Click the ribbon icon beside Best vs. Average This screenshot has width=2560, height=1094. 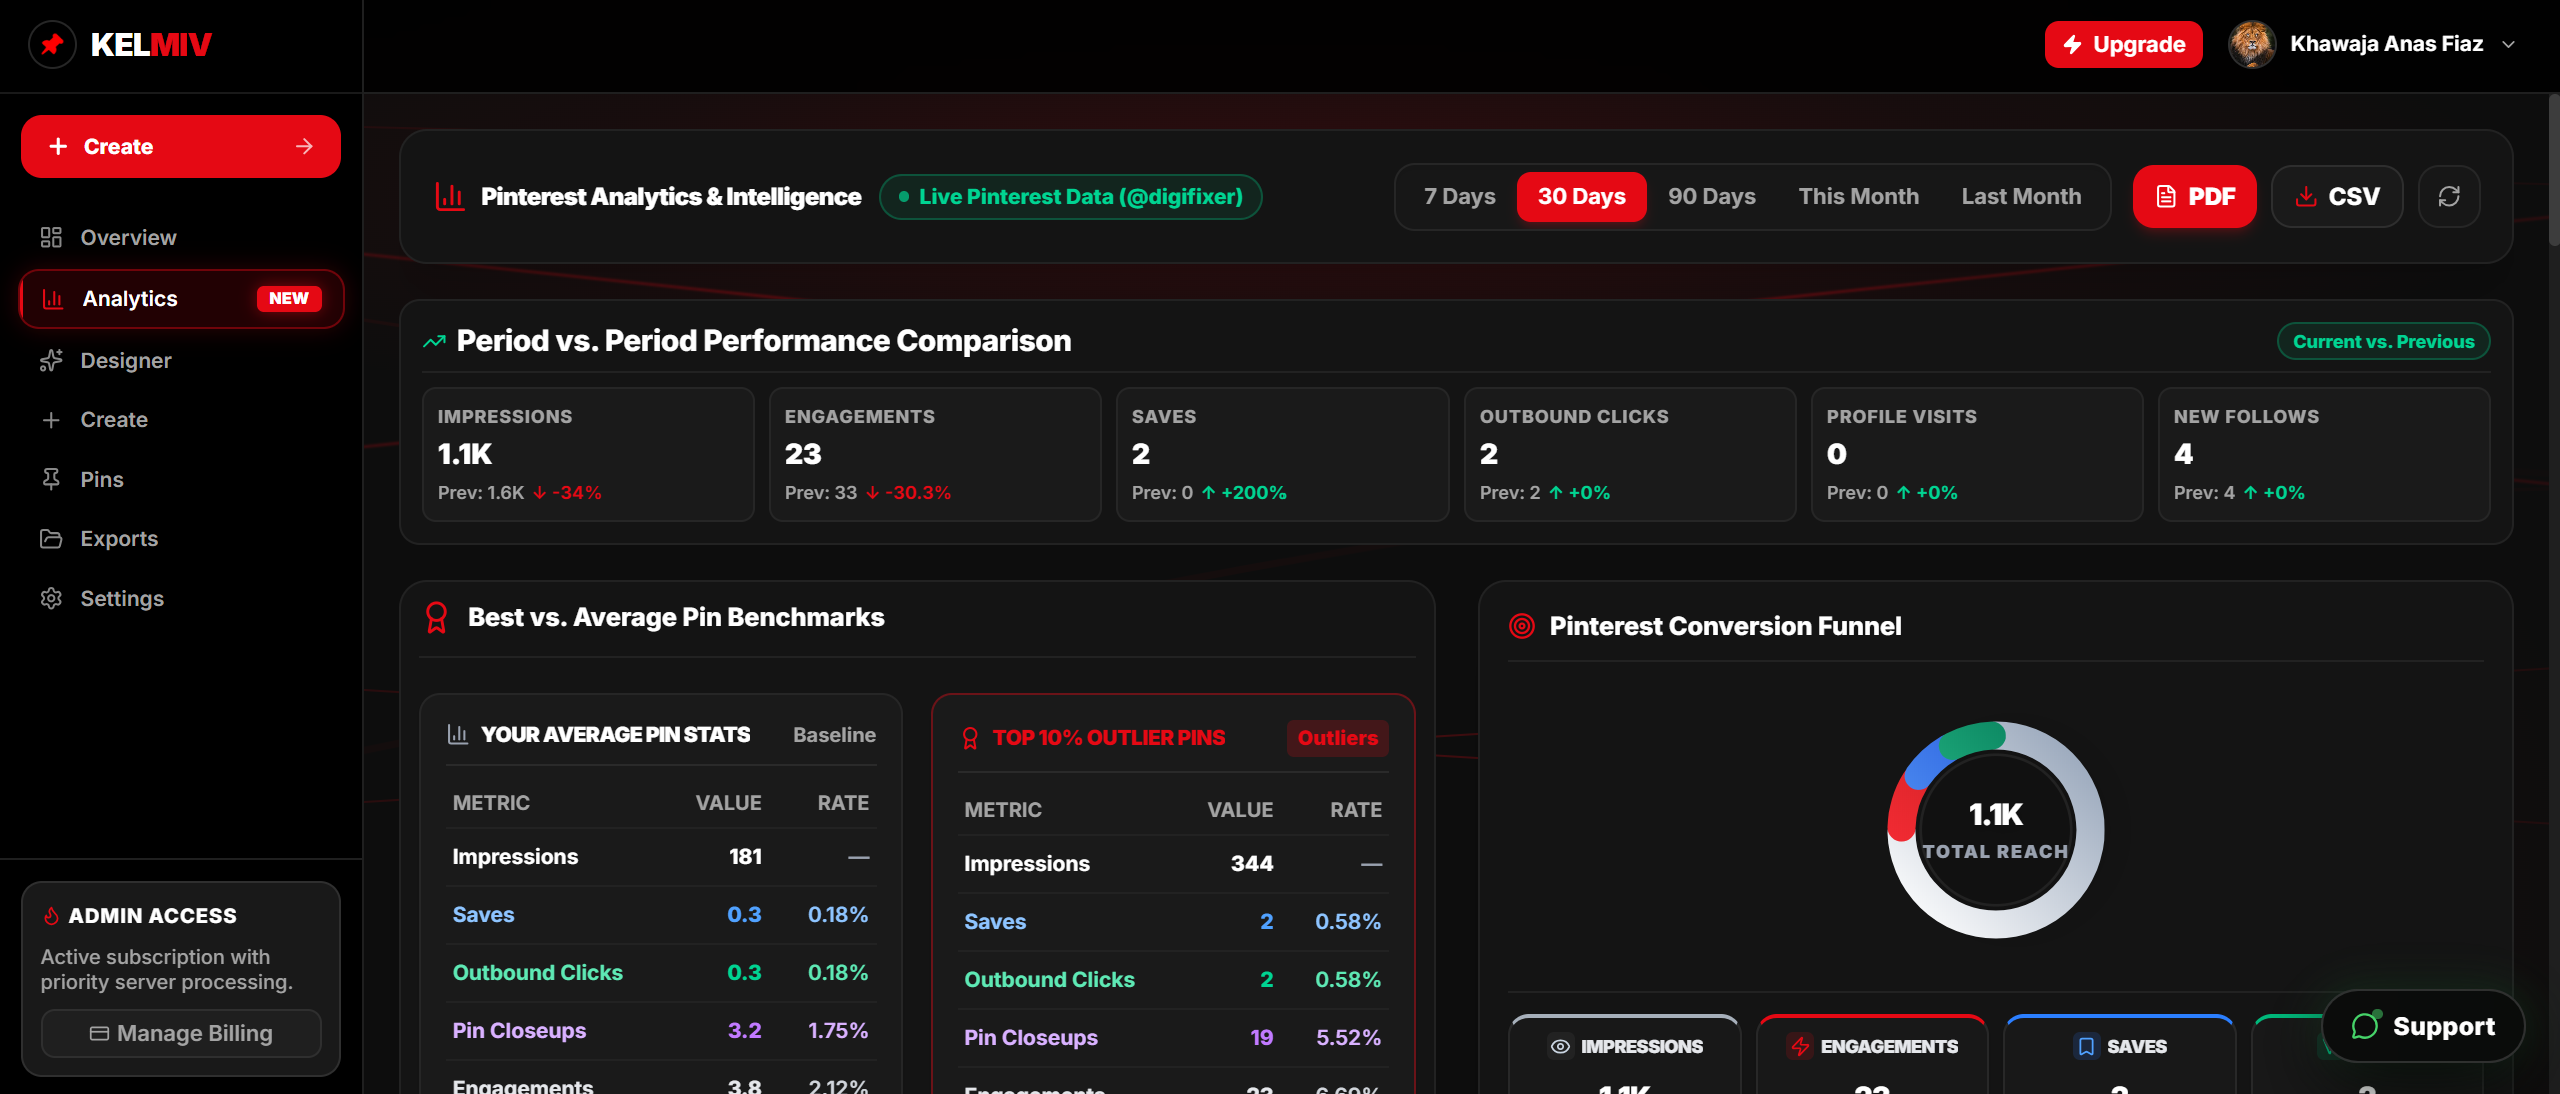point(437,617)
